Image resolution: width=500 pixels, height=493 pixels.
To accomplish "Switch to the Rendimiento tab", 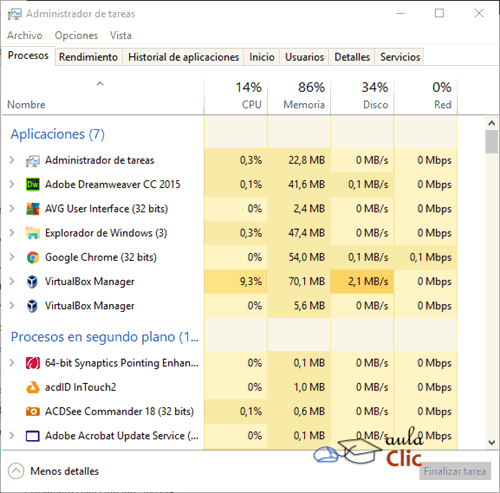I will [88, 57].
